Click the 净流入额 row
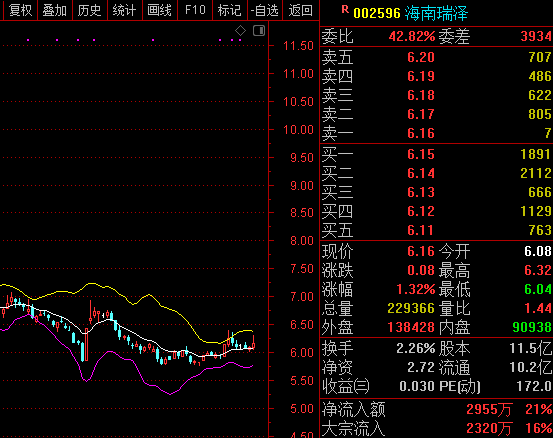 pyautogui.click(x=436, y=409)
